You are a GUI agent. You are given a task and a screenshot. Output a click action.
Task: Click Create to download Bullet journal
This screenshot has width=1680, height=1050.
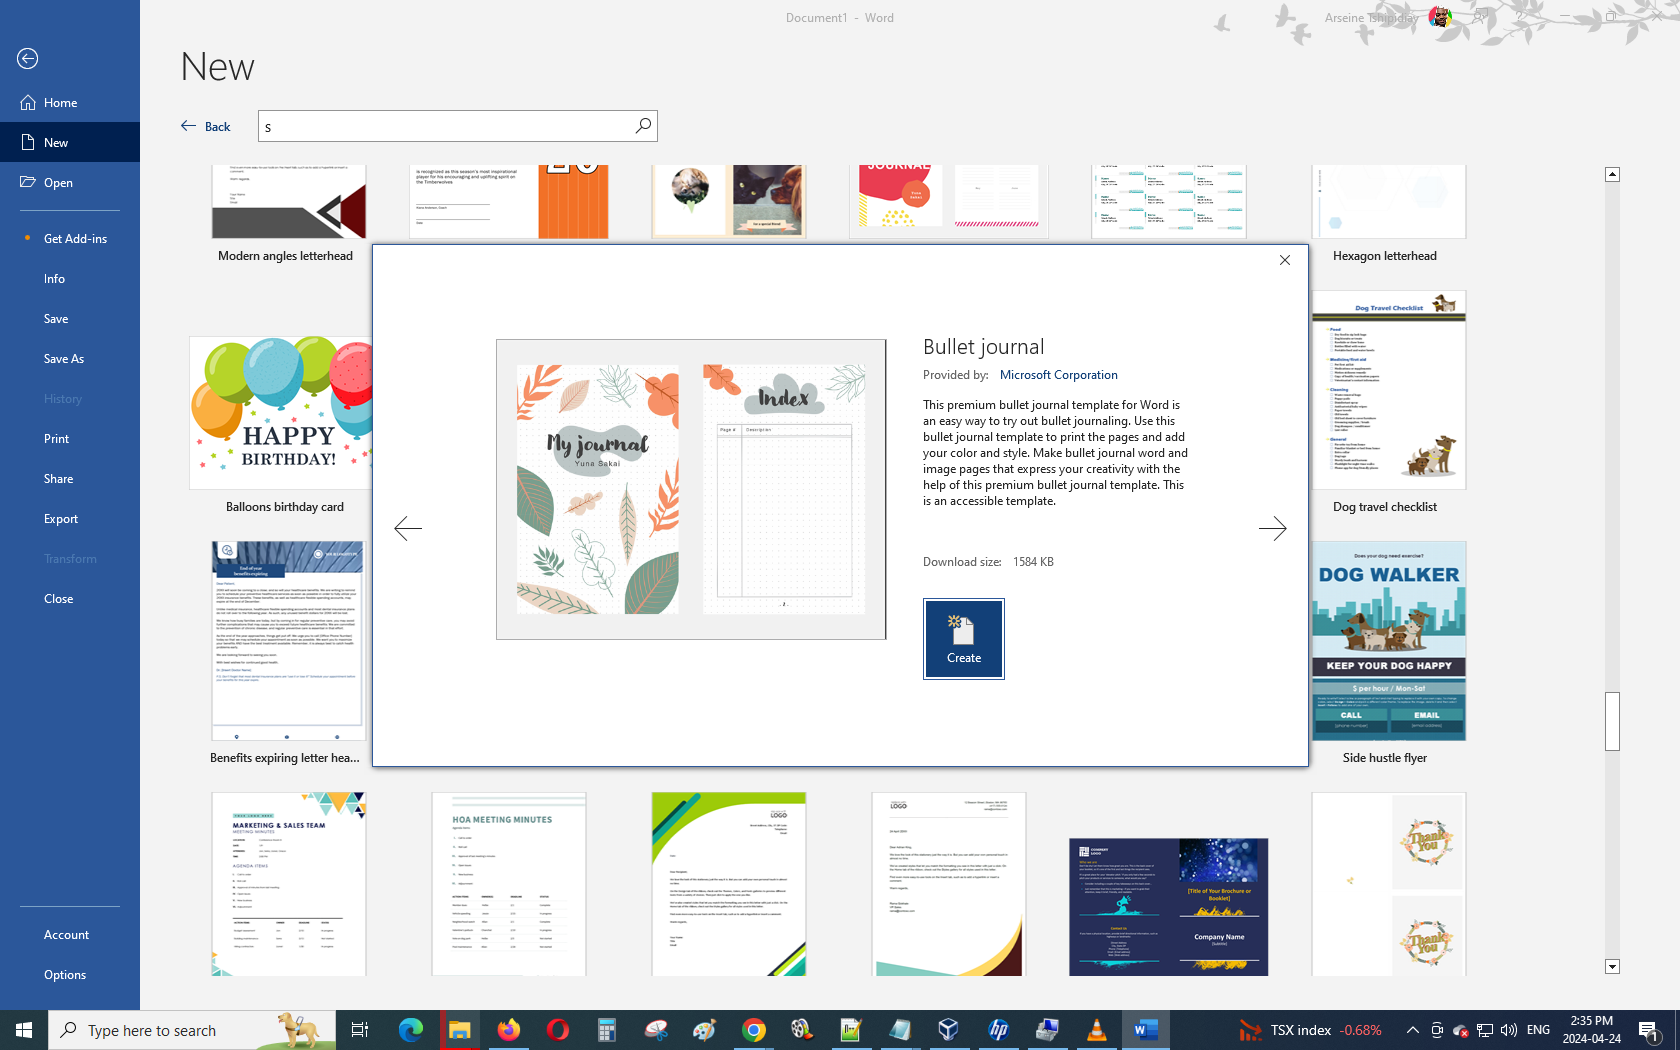click(x=963, y=639)
